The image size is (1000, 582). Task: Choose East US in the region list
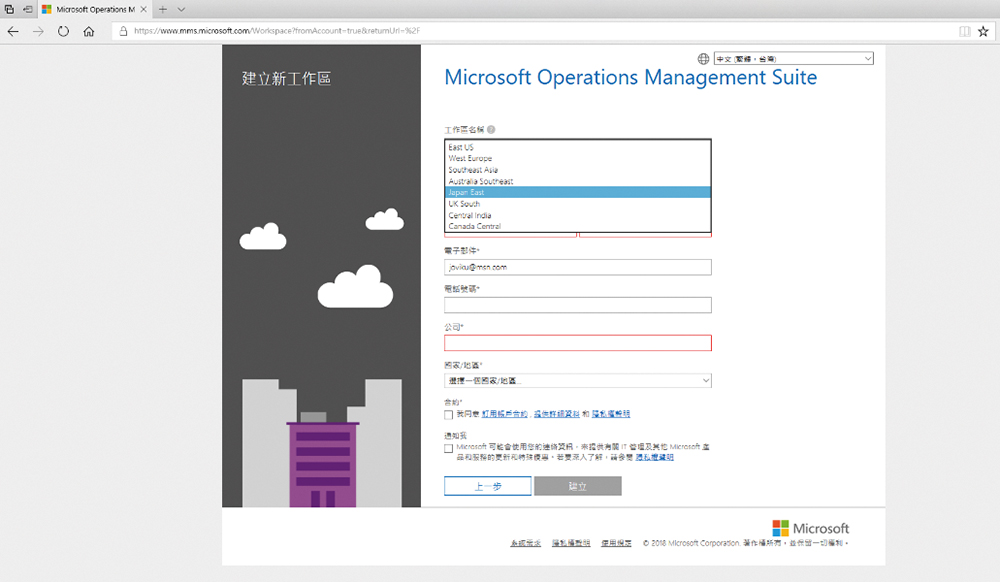[578, 147]
